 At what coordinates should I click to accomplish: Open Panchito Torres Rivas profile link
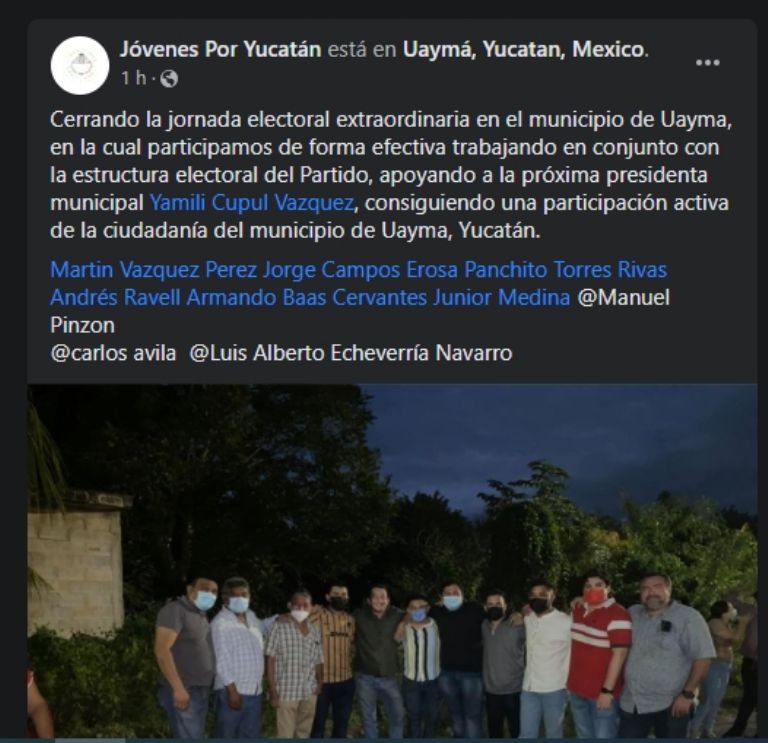coord(566,270)
